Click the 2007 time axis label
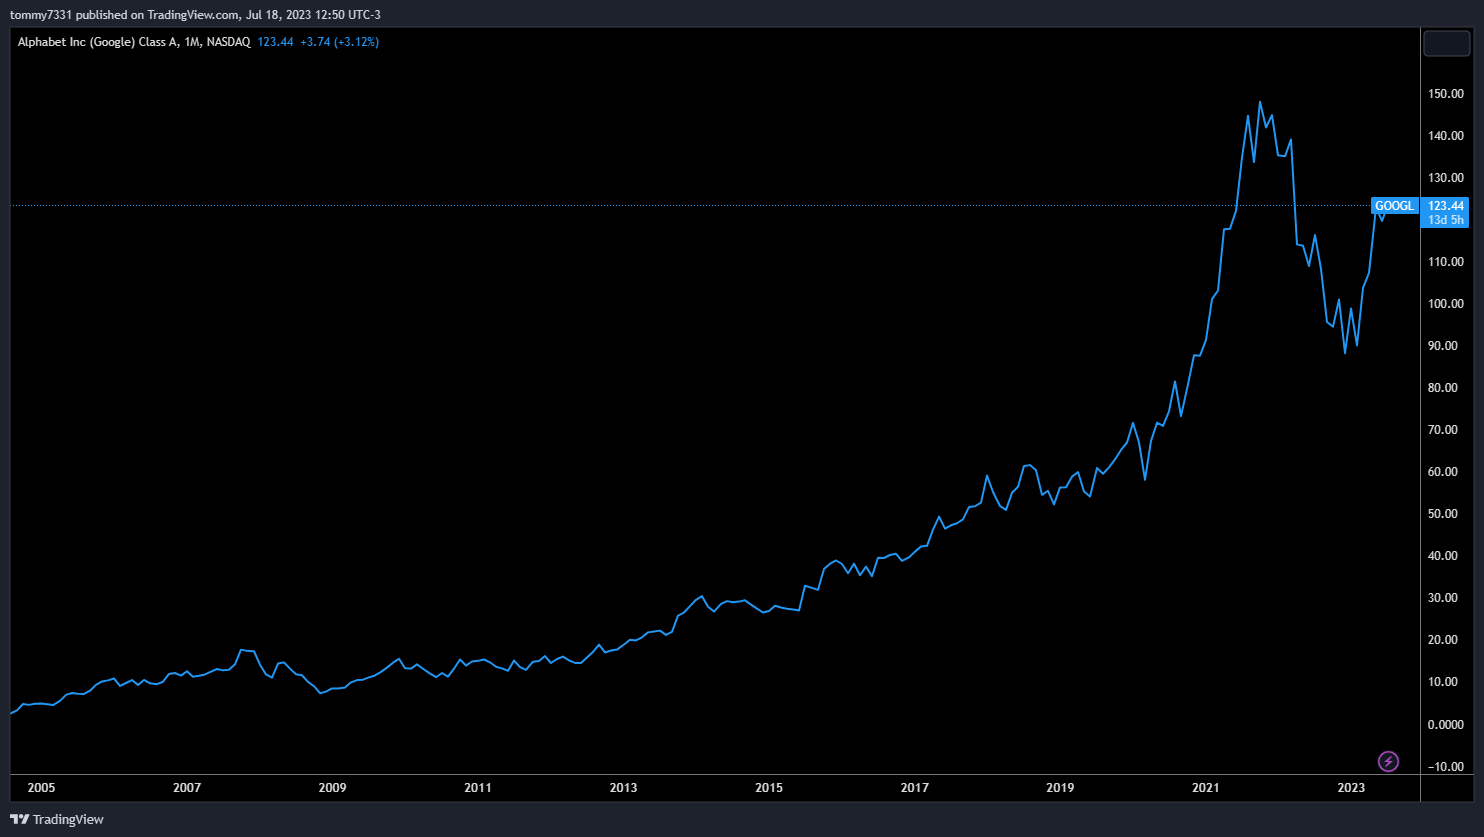Screen dimensions: 1484x837 (187, 788)
